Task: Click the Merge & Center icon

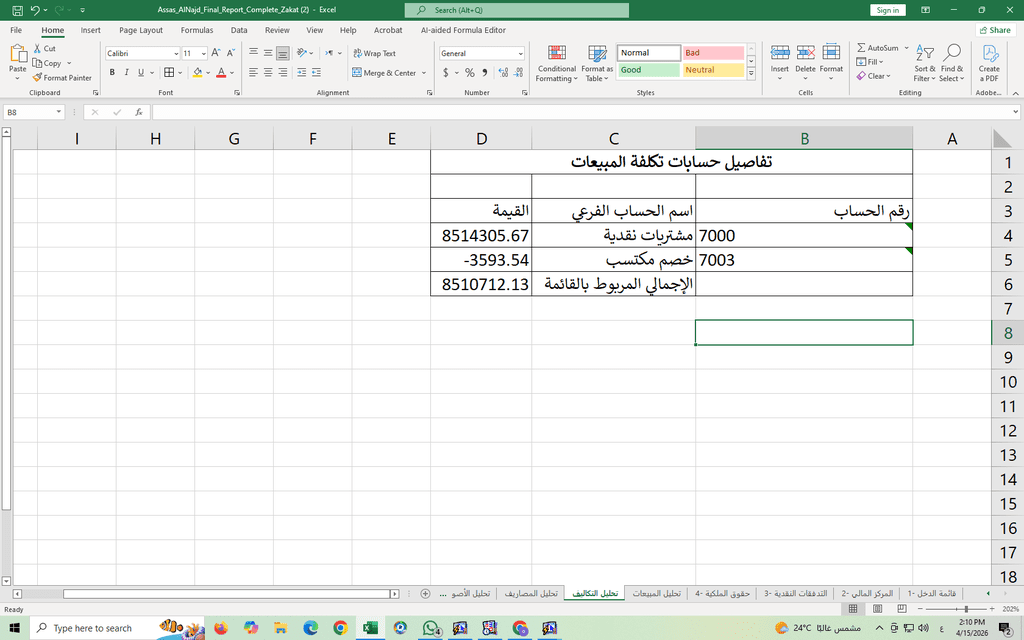Action: coord(357,72)
